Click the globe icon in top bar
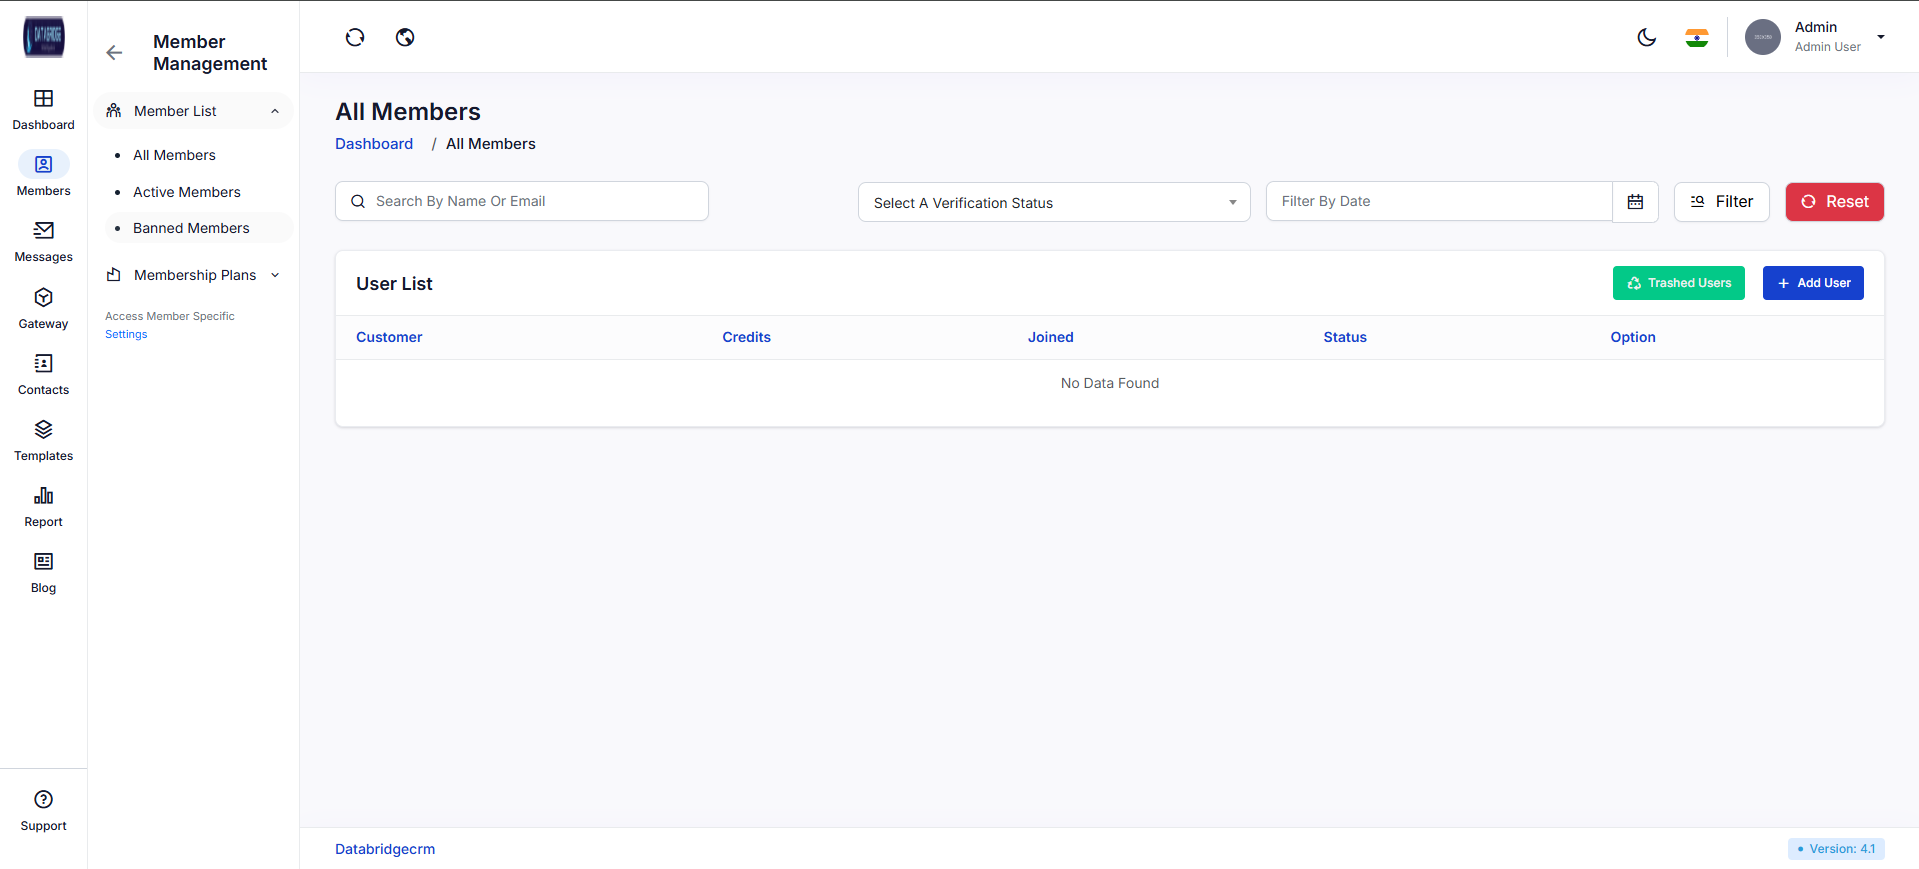Image resolution: width=1919 pixels, height=869 pixels. [x=405, y=38]
